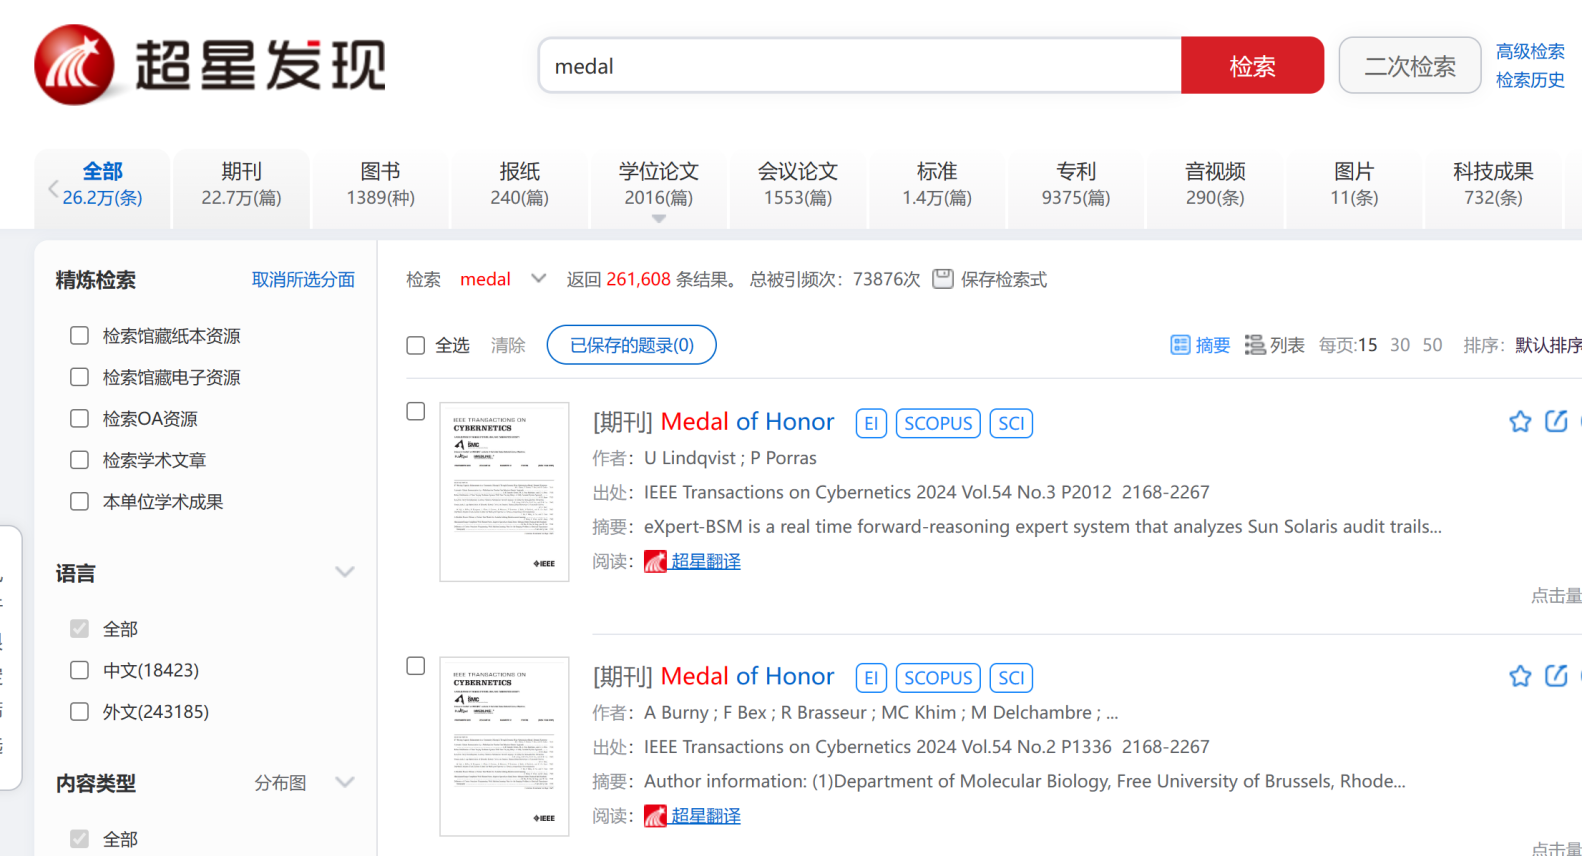Set results per page to 50

point(1432,345)
